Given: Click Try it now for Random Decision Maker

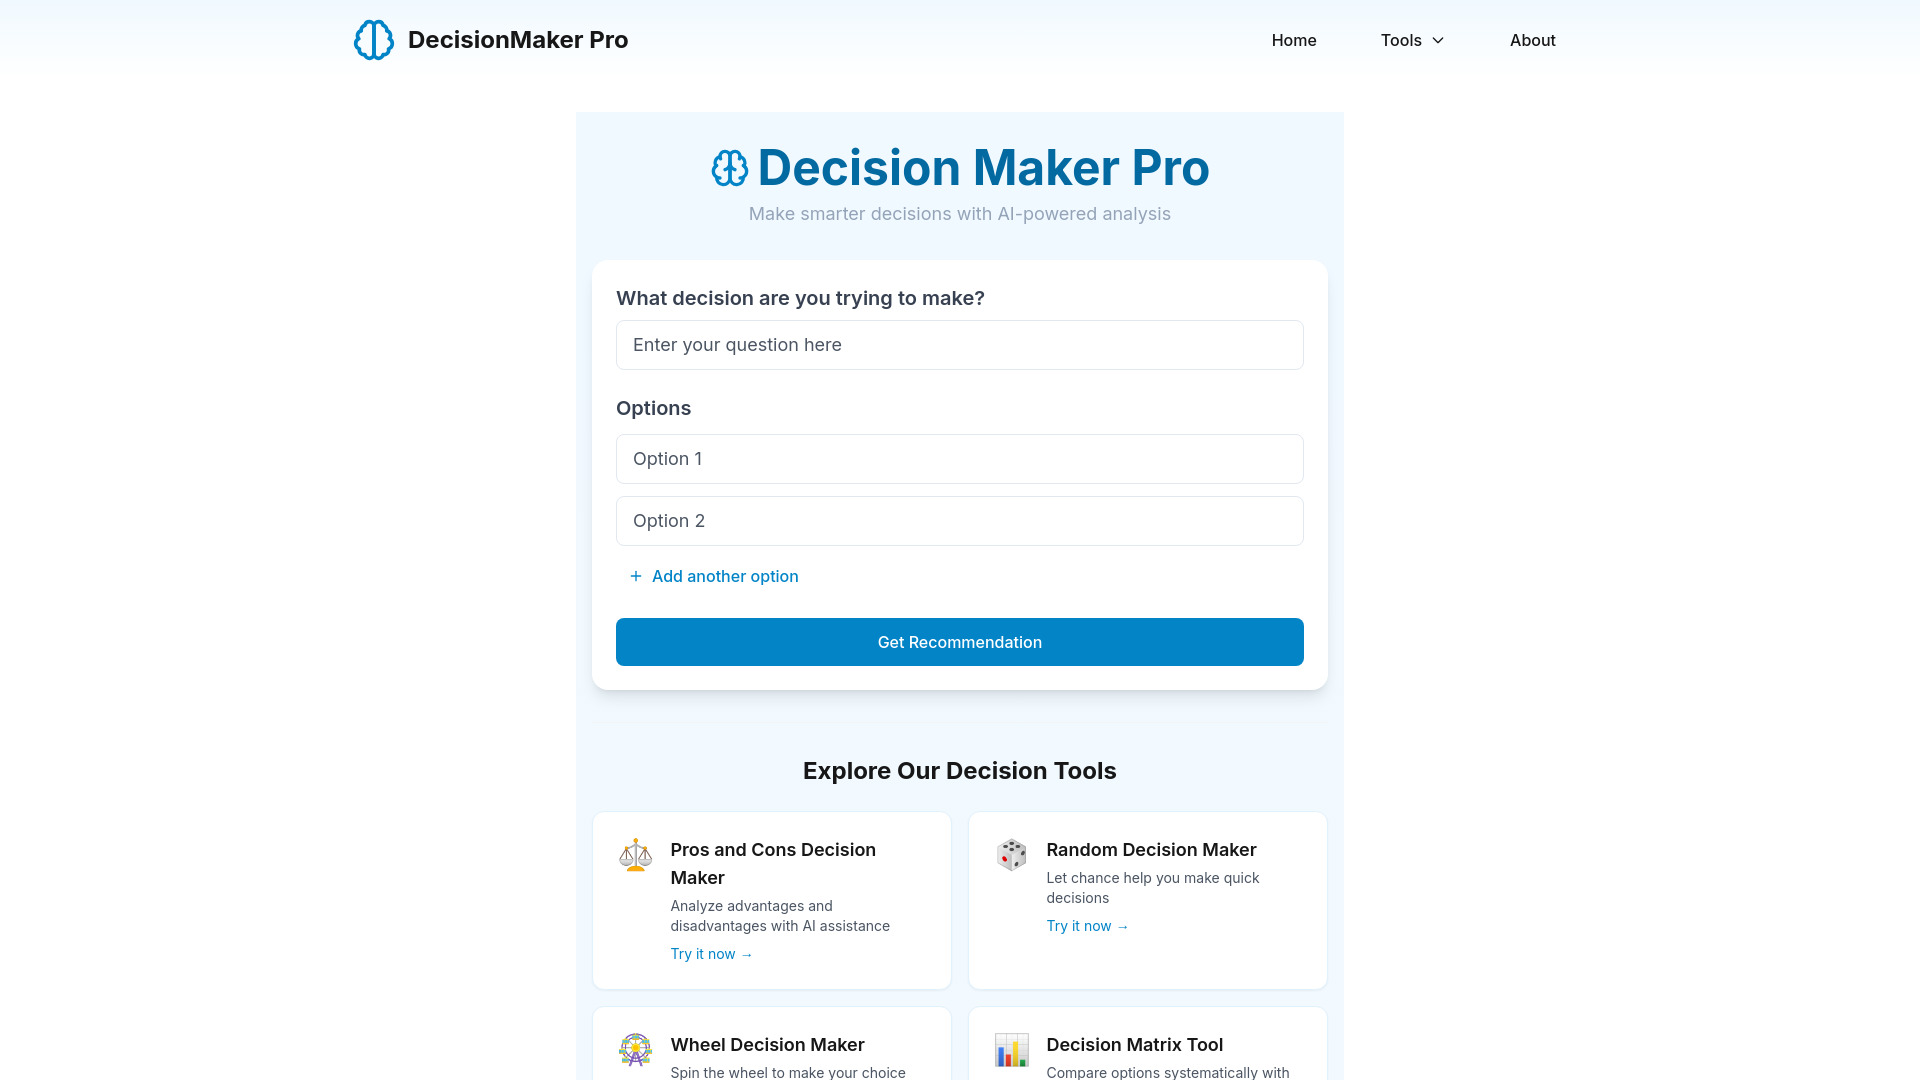Looking at the screenshot, I should point(1087,926).
